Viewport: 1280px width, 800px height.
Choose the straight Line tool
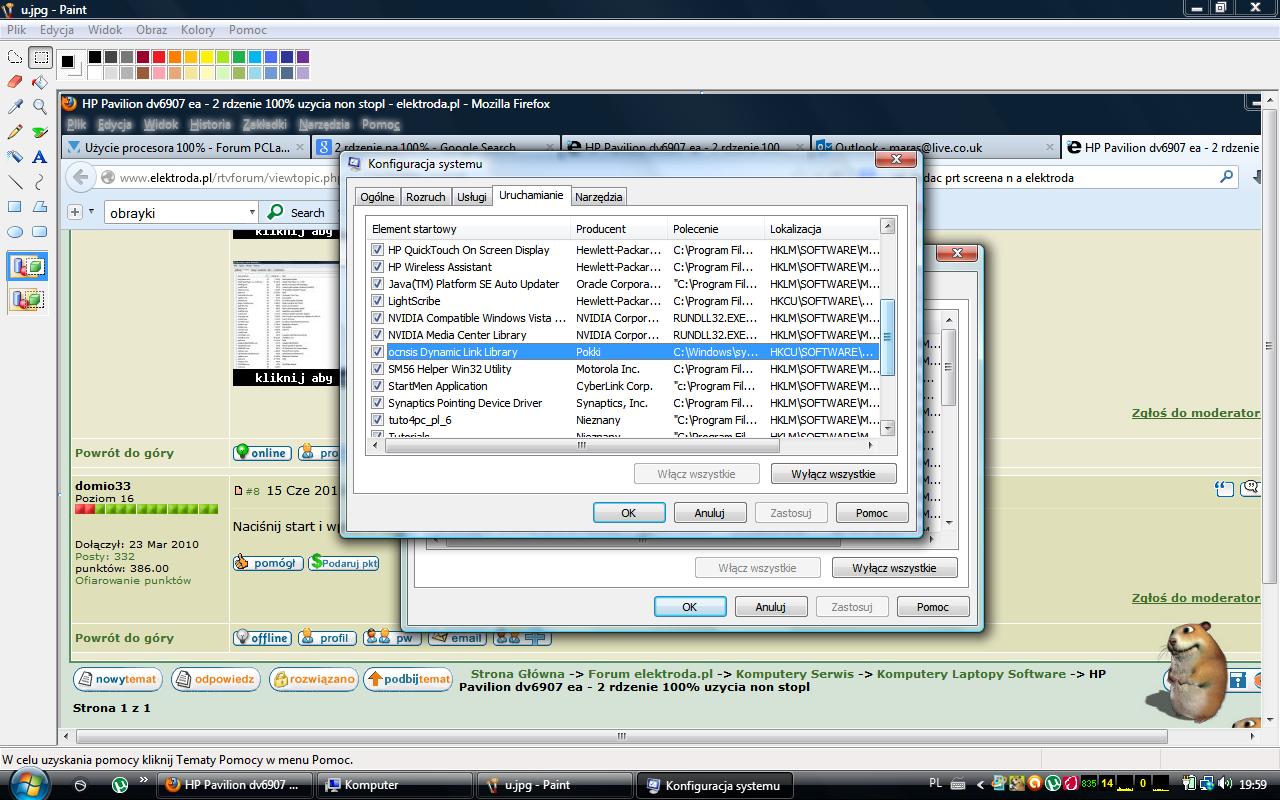pos(15,182)
